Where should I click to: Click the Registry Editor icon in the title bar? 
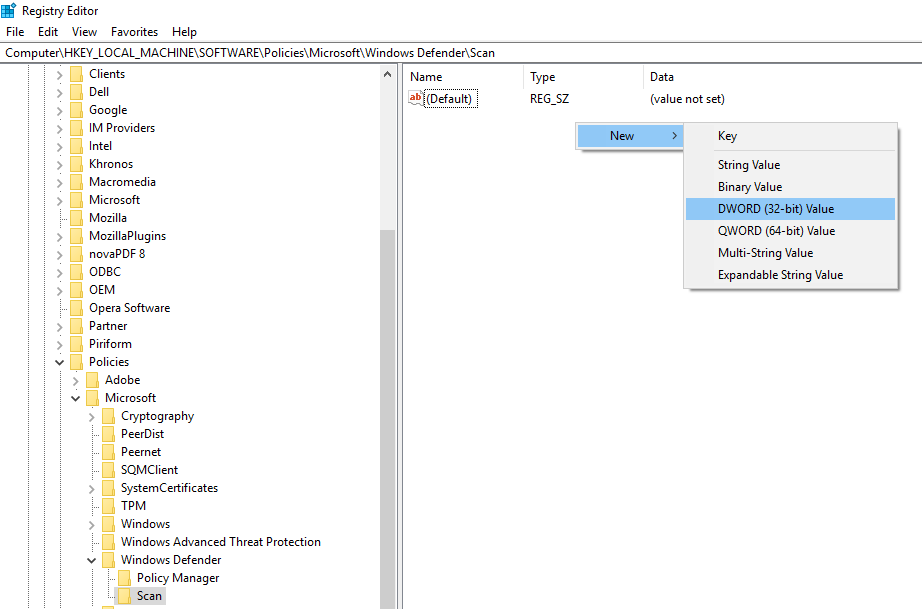click(9, 9)
